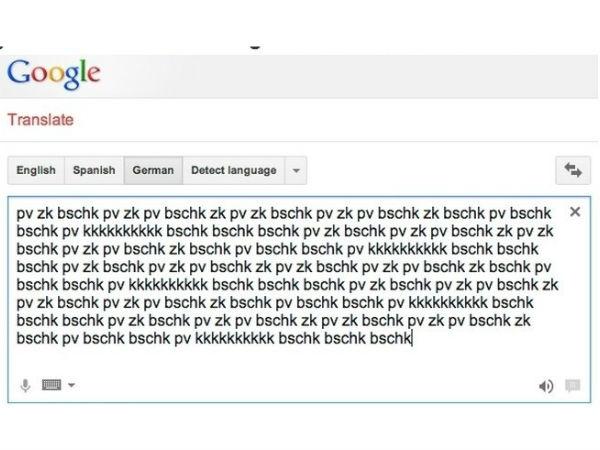Click kkkkkkkkkk on the last text line
Image resolution: width=600 pixels, height=450 pixels.
[x=235, y=338]
